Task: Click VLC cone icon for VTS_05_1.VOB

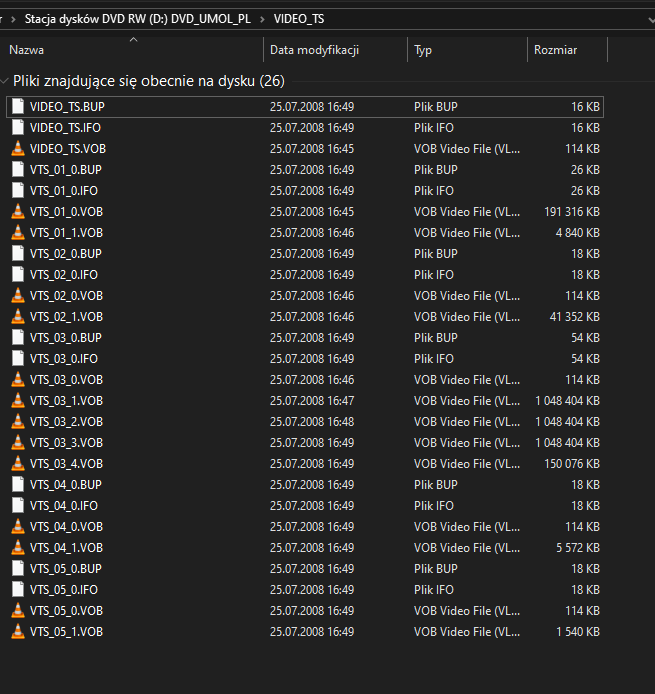Action: tap(18, 632)
